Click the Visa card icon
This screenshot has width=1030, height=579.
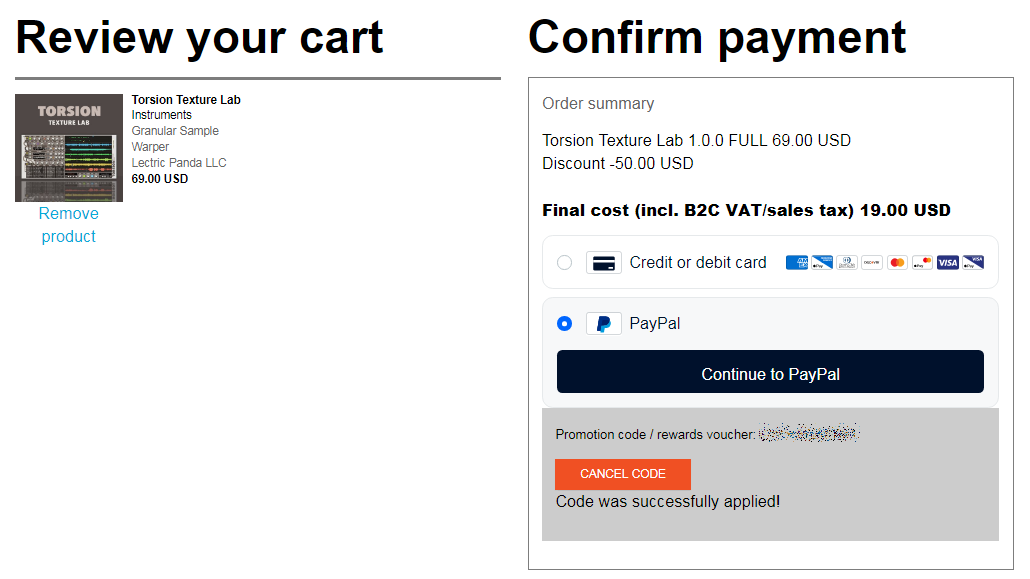pos(948,263)
